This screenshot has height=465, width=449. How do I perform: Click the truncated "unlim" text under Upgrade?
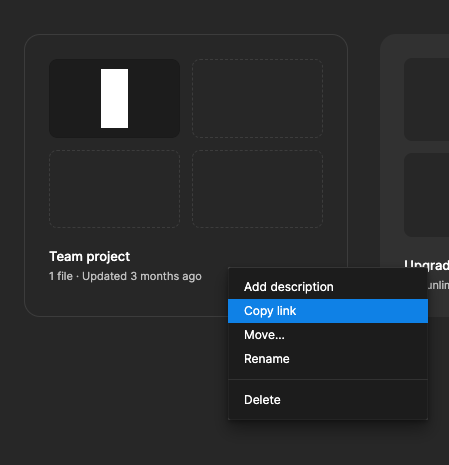(438, 285)
